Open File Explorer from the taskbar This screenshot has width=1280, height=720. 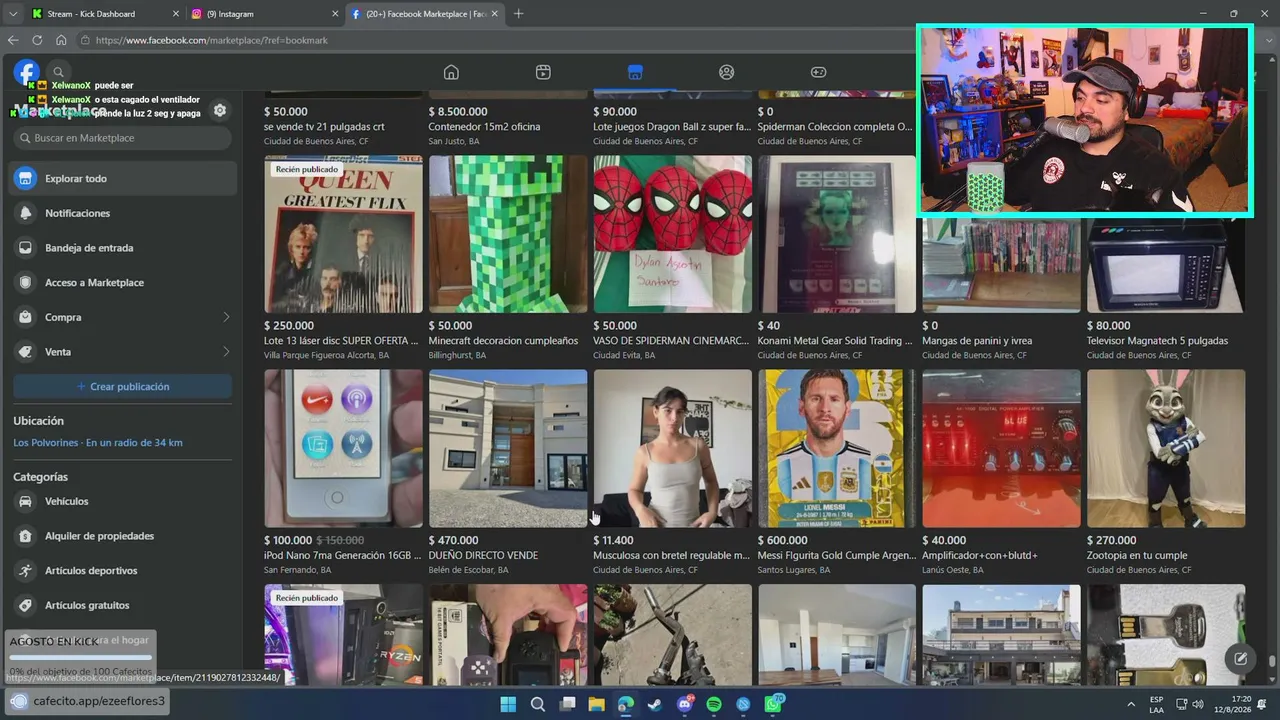(596, 704)
